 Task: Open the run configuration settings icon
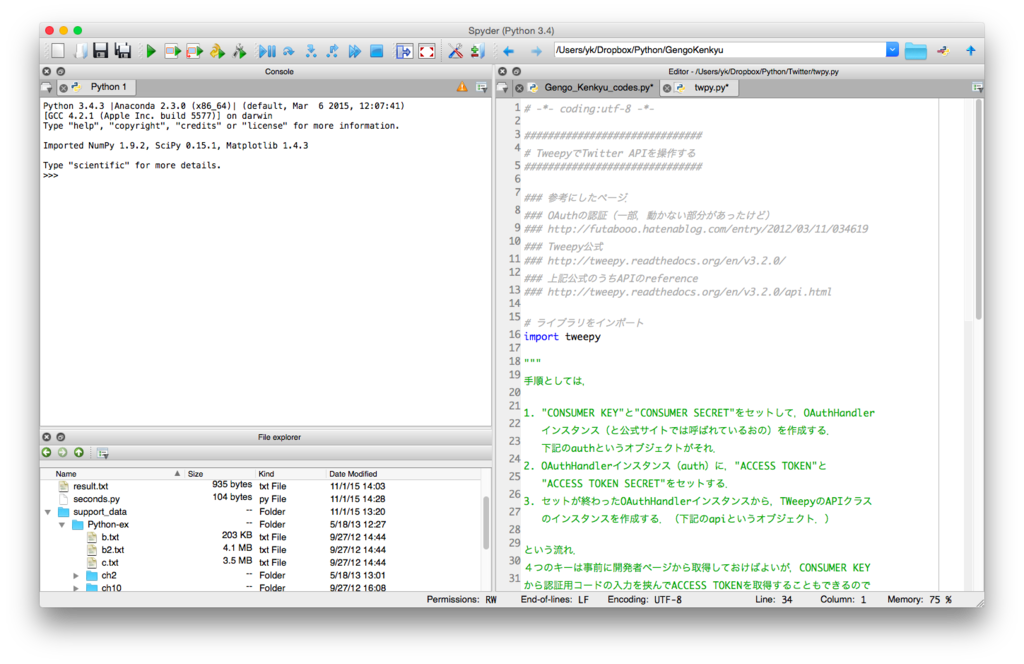point(240,50)
